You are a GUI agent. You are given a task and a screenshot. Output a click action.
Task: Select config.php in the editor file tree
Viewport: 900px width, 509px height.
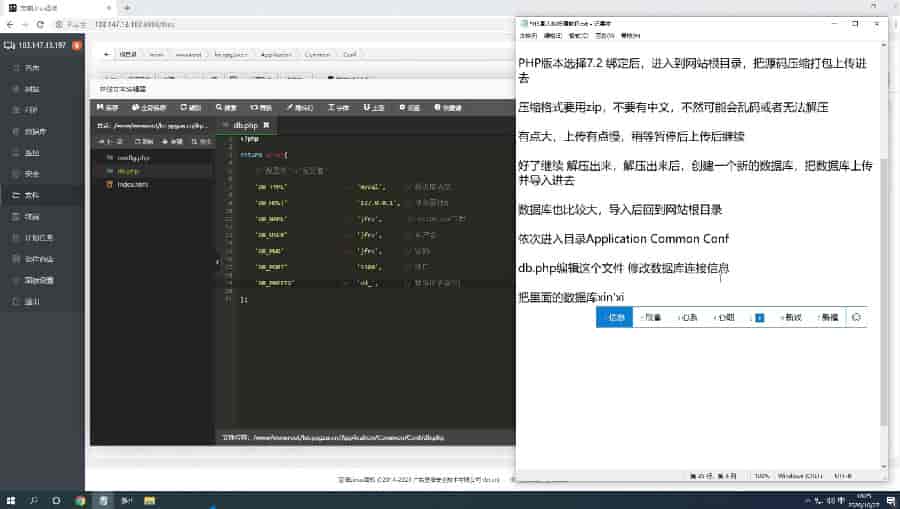tap(133, 158)
